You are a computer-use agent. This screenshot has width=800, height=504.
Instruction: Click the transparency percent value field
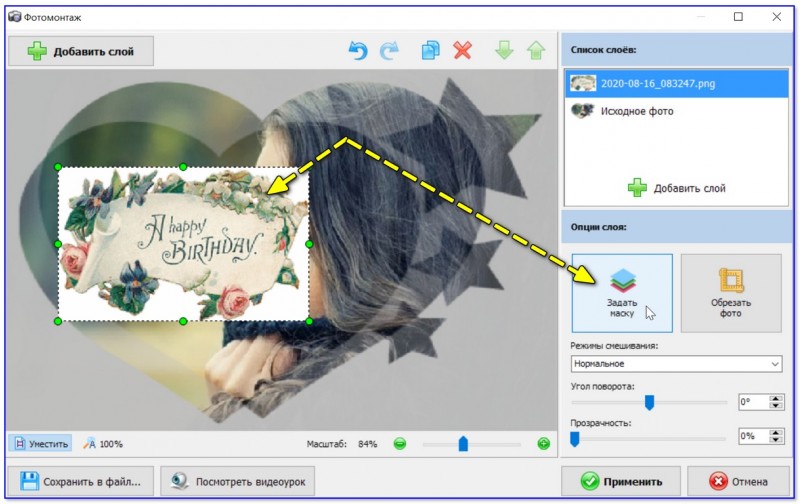pyautogui.click(x=753, y=436)
